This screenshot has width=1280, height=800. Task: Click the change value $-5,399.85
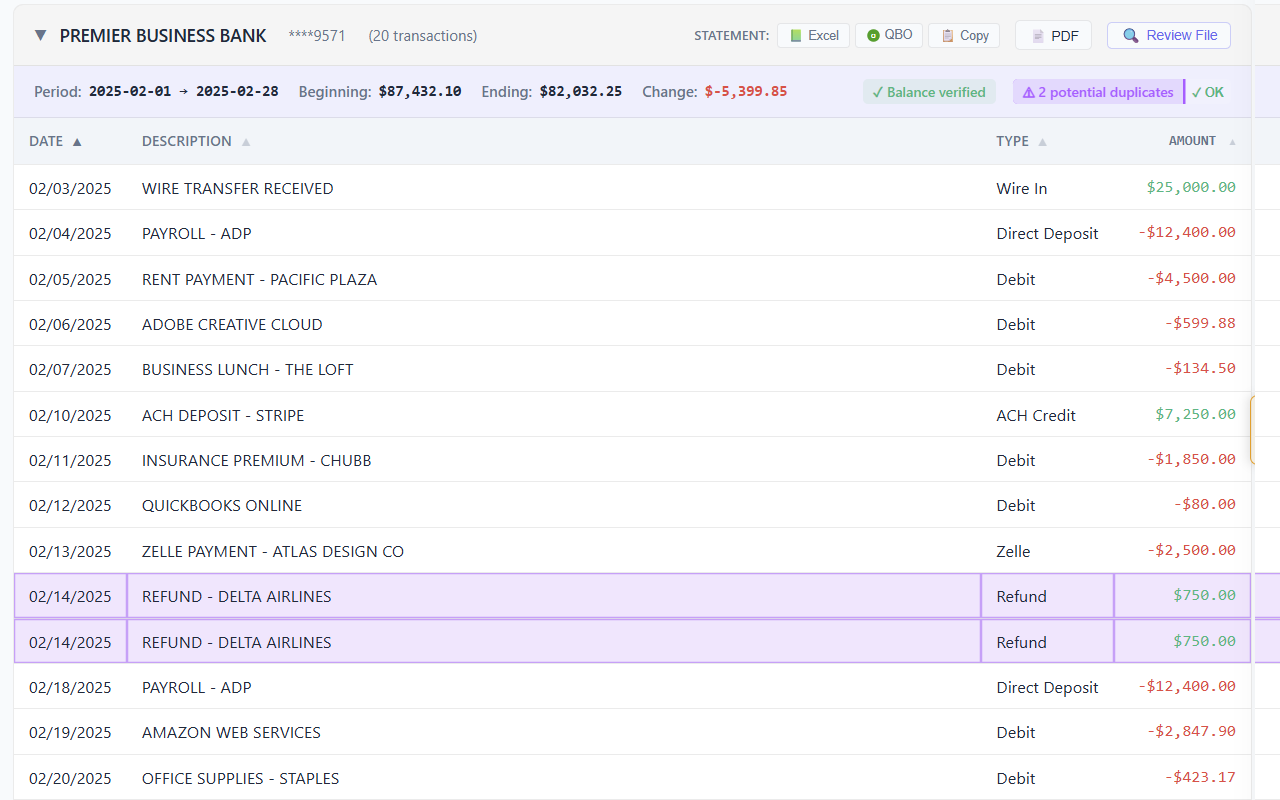[746, 91]
